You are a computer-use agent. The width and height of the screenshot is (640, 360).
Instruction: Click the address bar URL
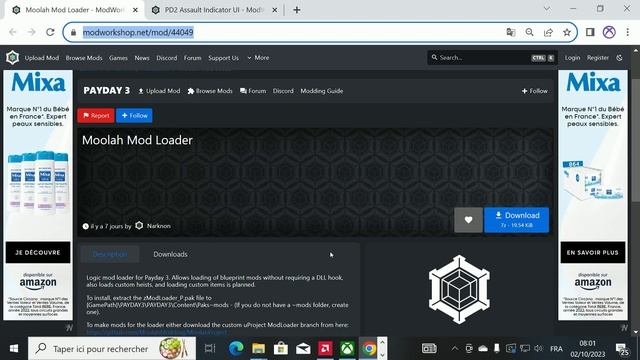138,32
